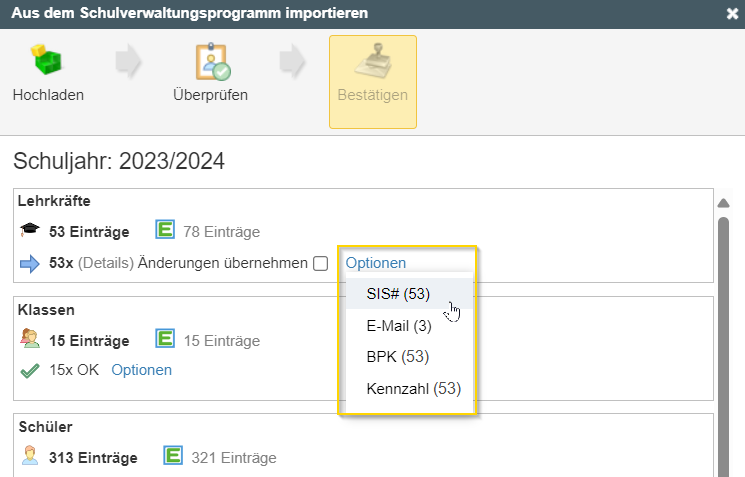Click the blue arrow next to 53x

pyautogui.click(x=29, y=264)
